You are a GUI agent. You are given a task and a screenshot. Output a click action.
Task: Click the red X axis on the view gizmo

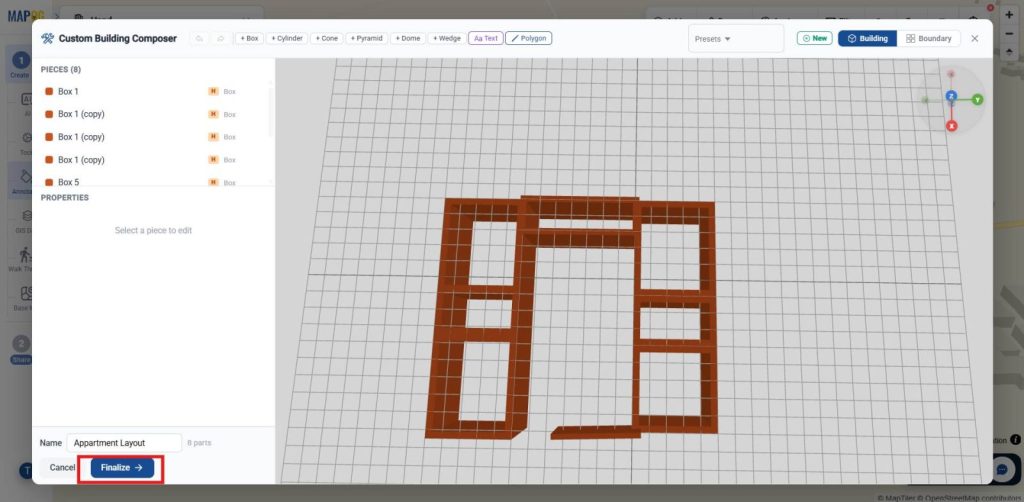click(952, 125)
